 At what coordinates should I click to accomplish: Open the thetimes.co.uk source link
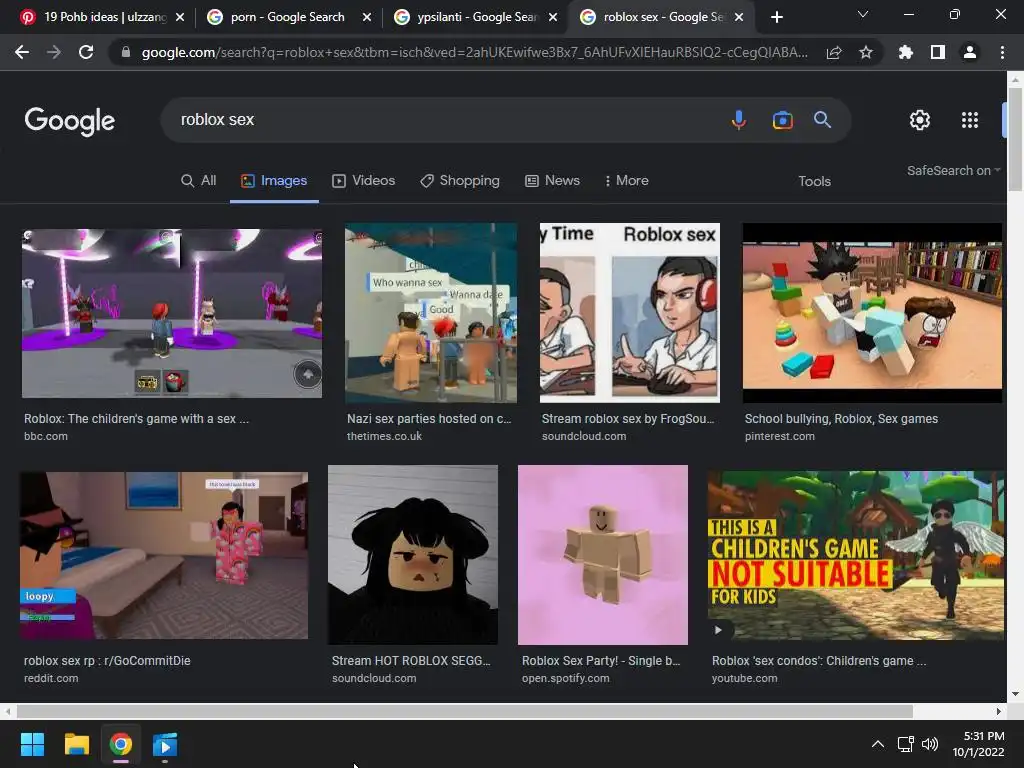click(x=384, y=436)
